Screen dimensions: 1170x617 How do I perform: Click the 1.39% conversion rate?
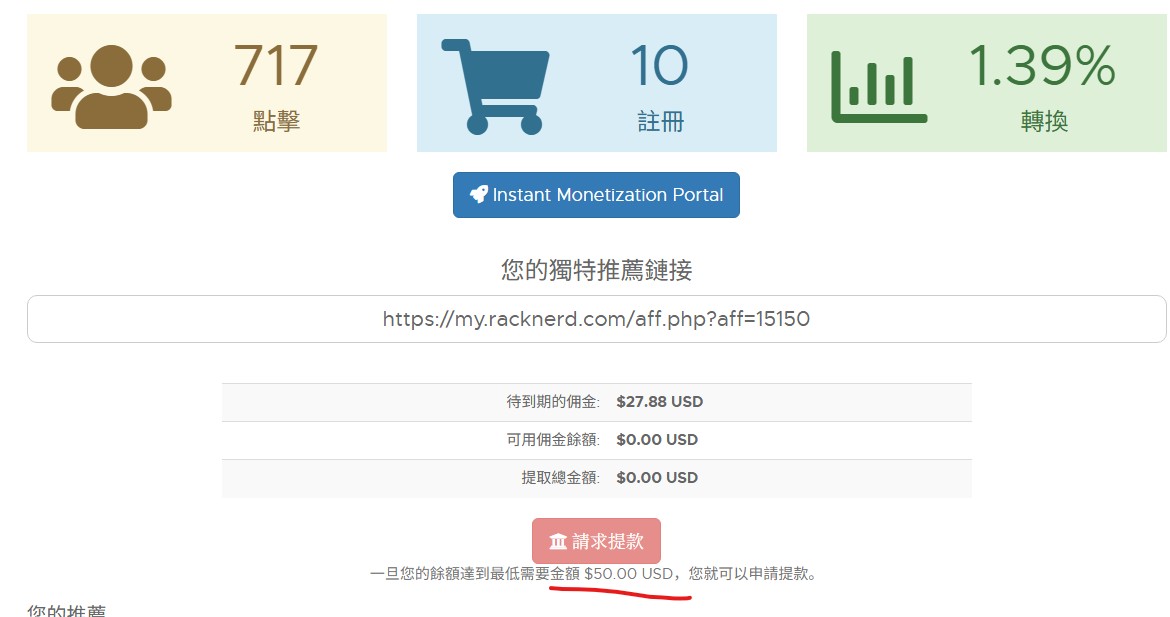click(x=1042, y=66)
